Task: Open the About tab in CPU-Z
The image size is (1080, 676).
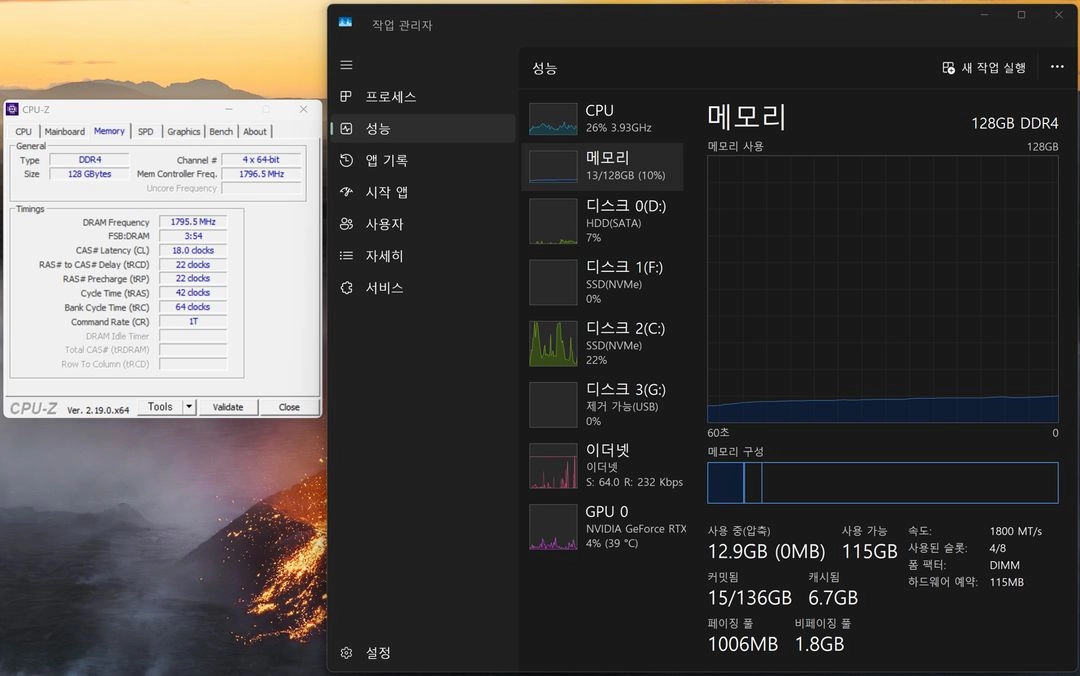Action: pyautogui.click(x=255, y=132)
